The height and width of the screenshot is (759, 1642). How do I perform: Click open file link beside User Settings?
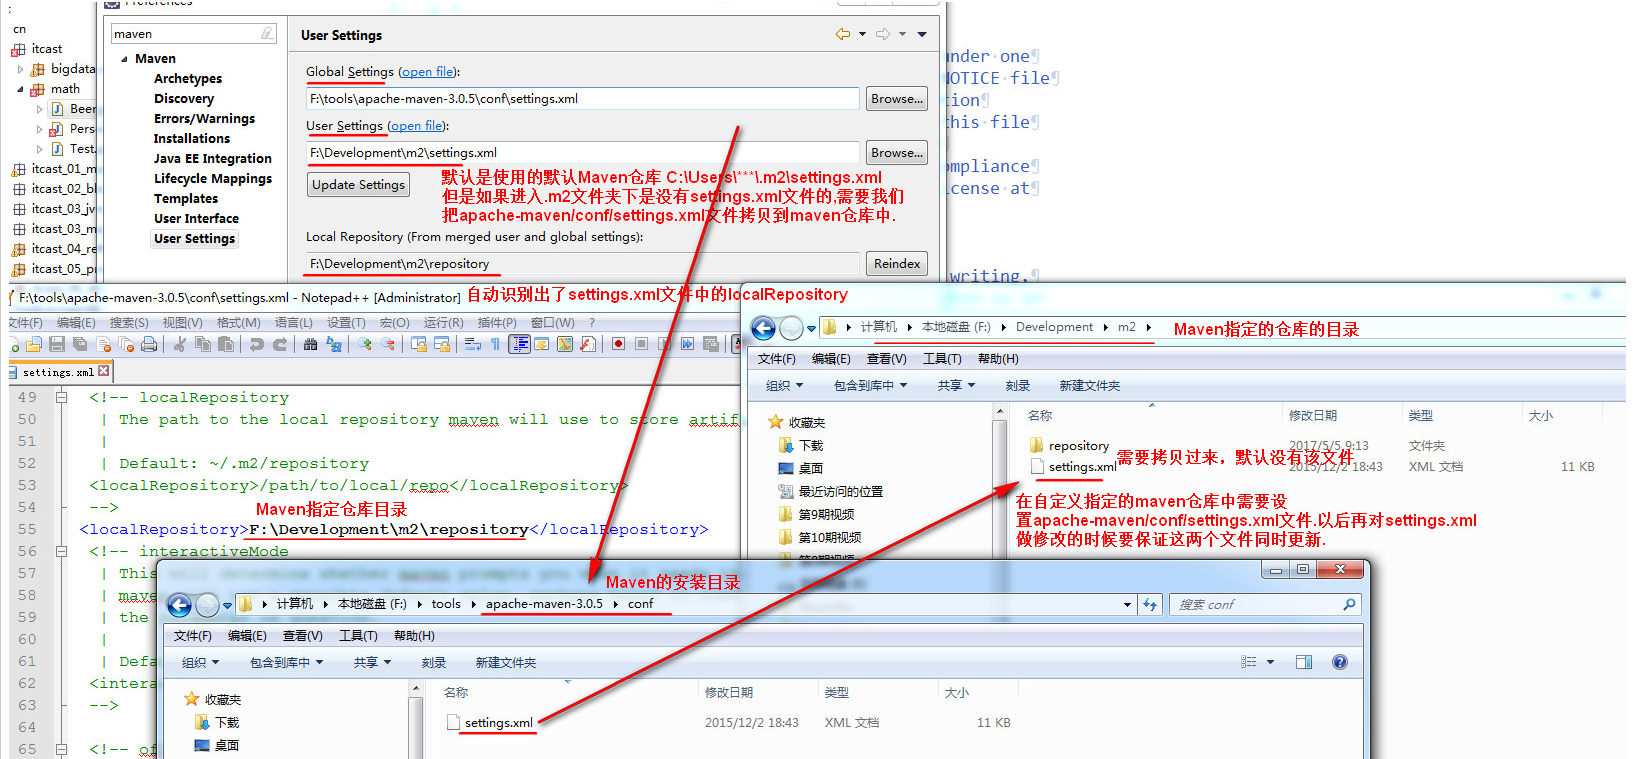[x=418, y=126]
